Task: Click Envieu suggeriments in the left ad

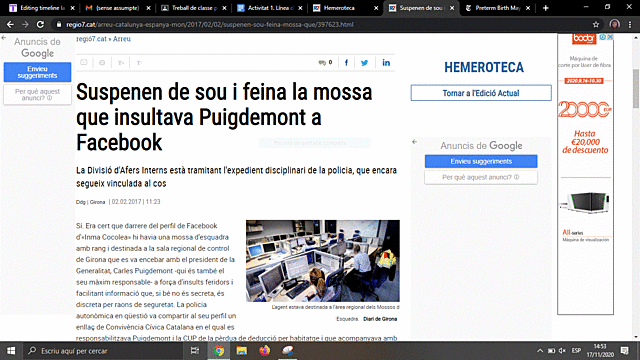Action: tap(37, 72)
